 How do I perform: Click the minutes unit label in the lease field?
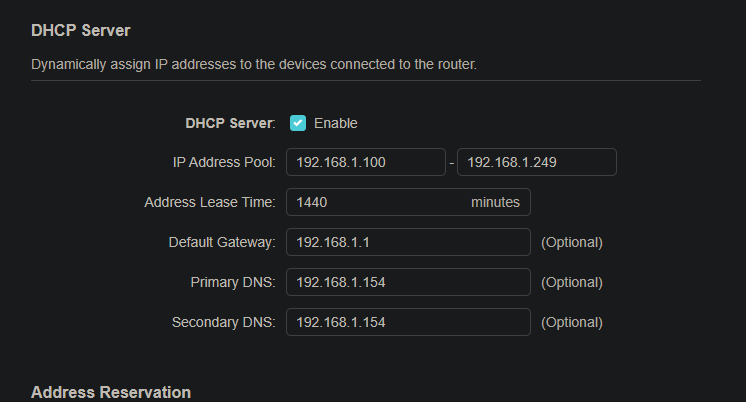click(x=495, y=202)
